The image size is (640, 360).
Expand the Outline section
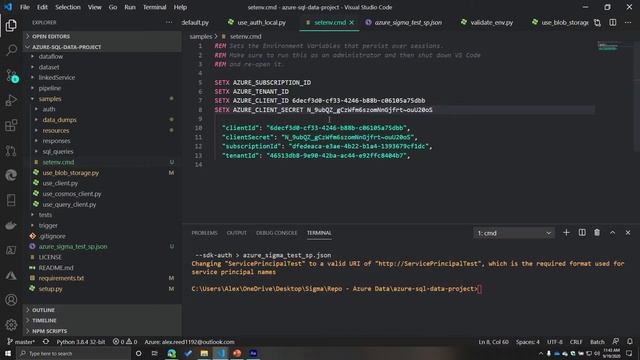coord(102,310)
